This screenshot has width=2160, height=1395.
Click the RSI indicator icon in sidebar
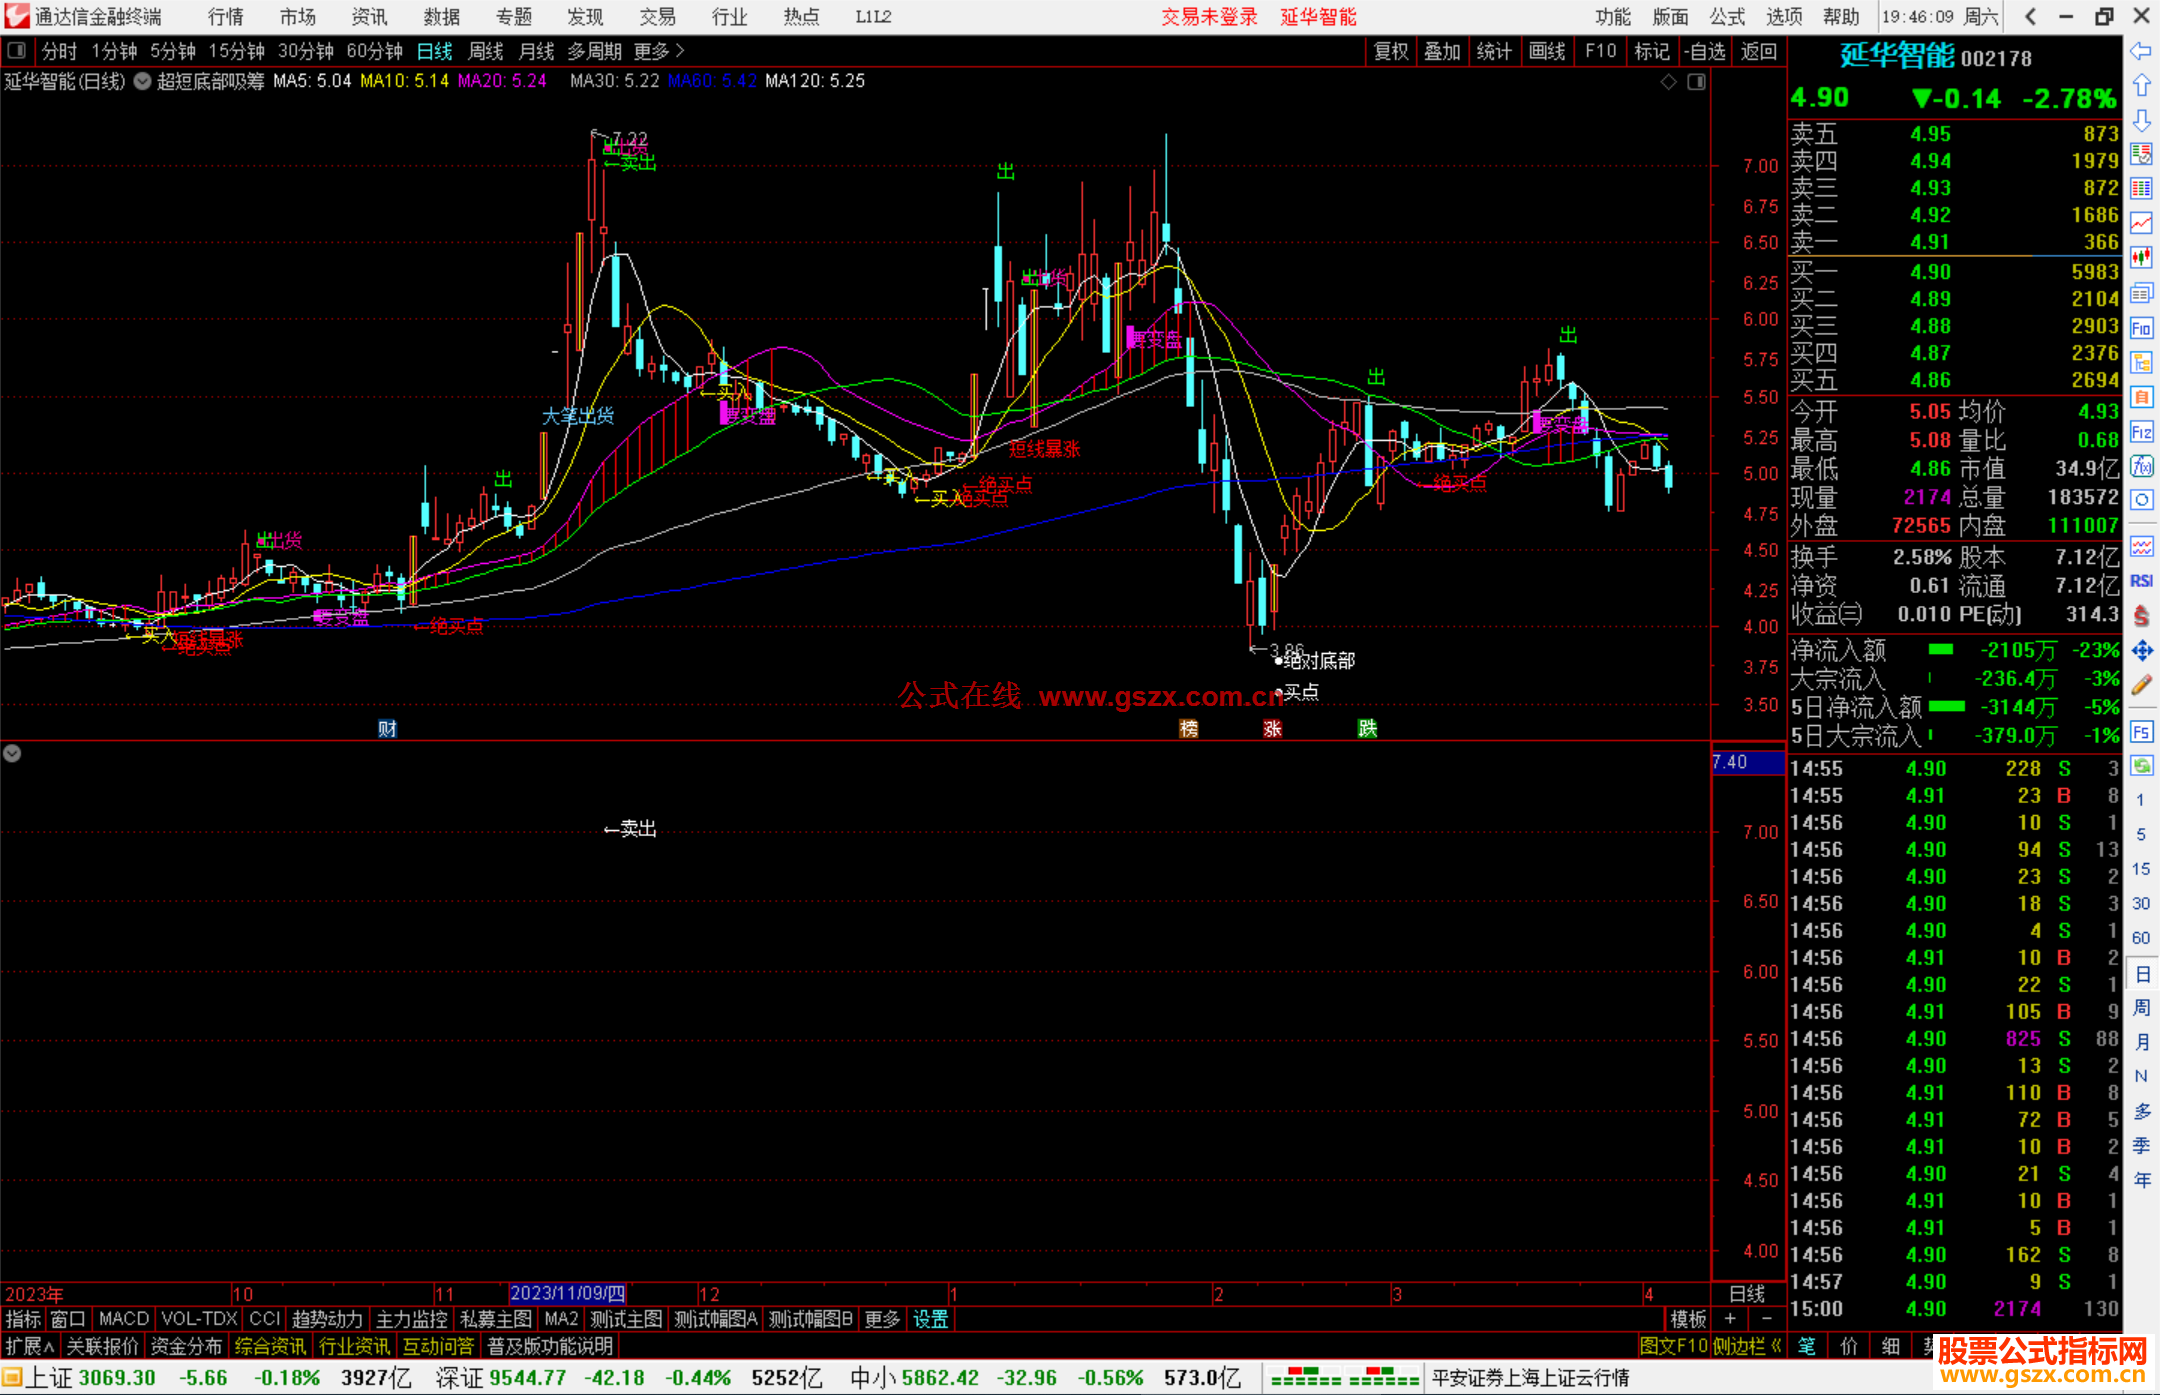(x=2141, y=581)
